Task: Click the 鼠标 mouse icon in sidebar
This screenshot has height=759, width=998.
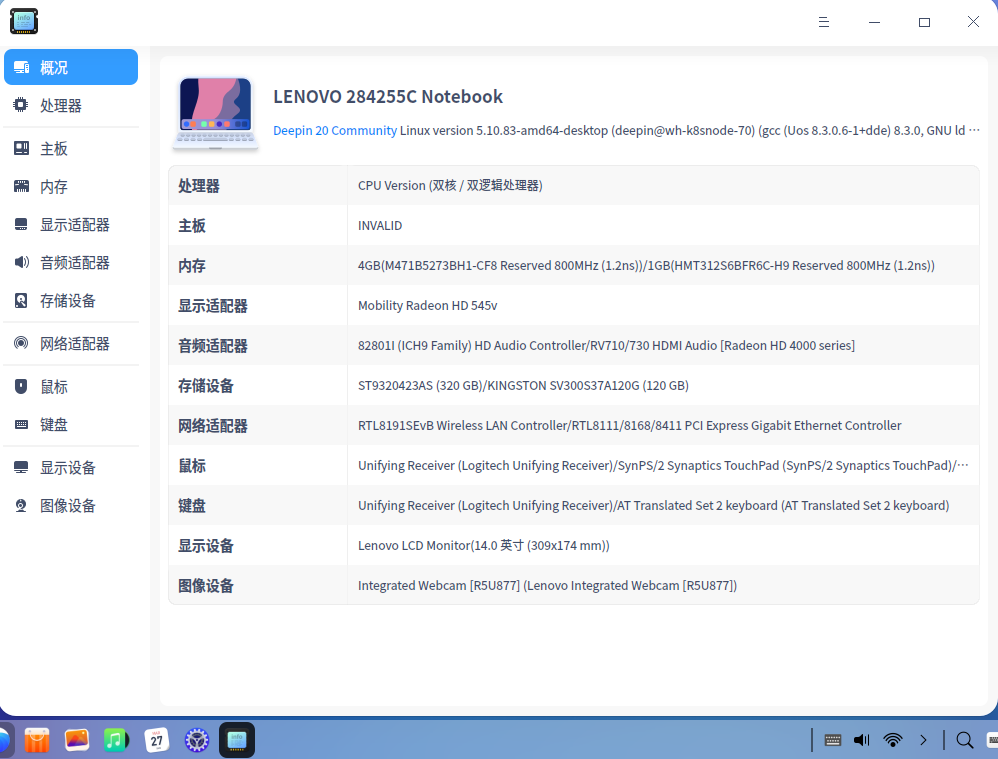Action: point(21,387)
